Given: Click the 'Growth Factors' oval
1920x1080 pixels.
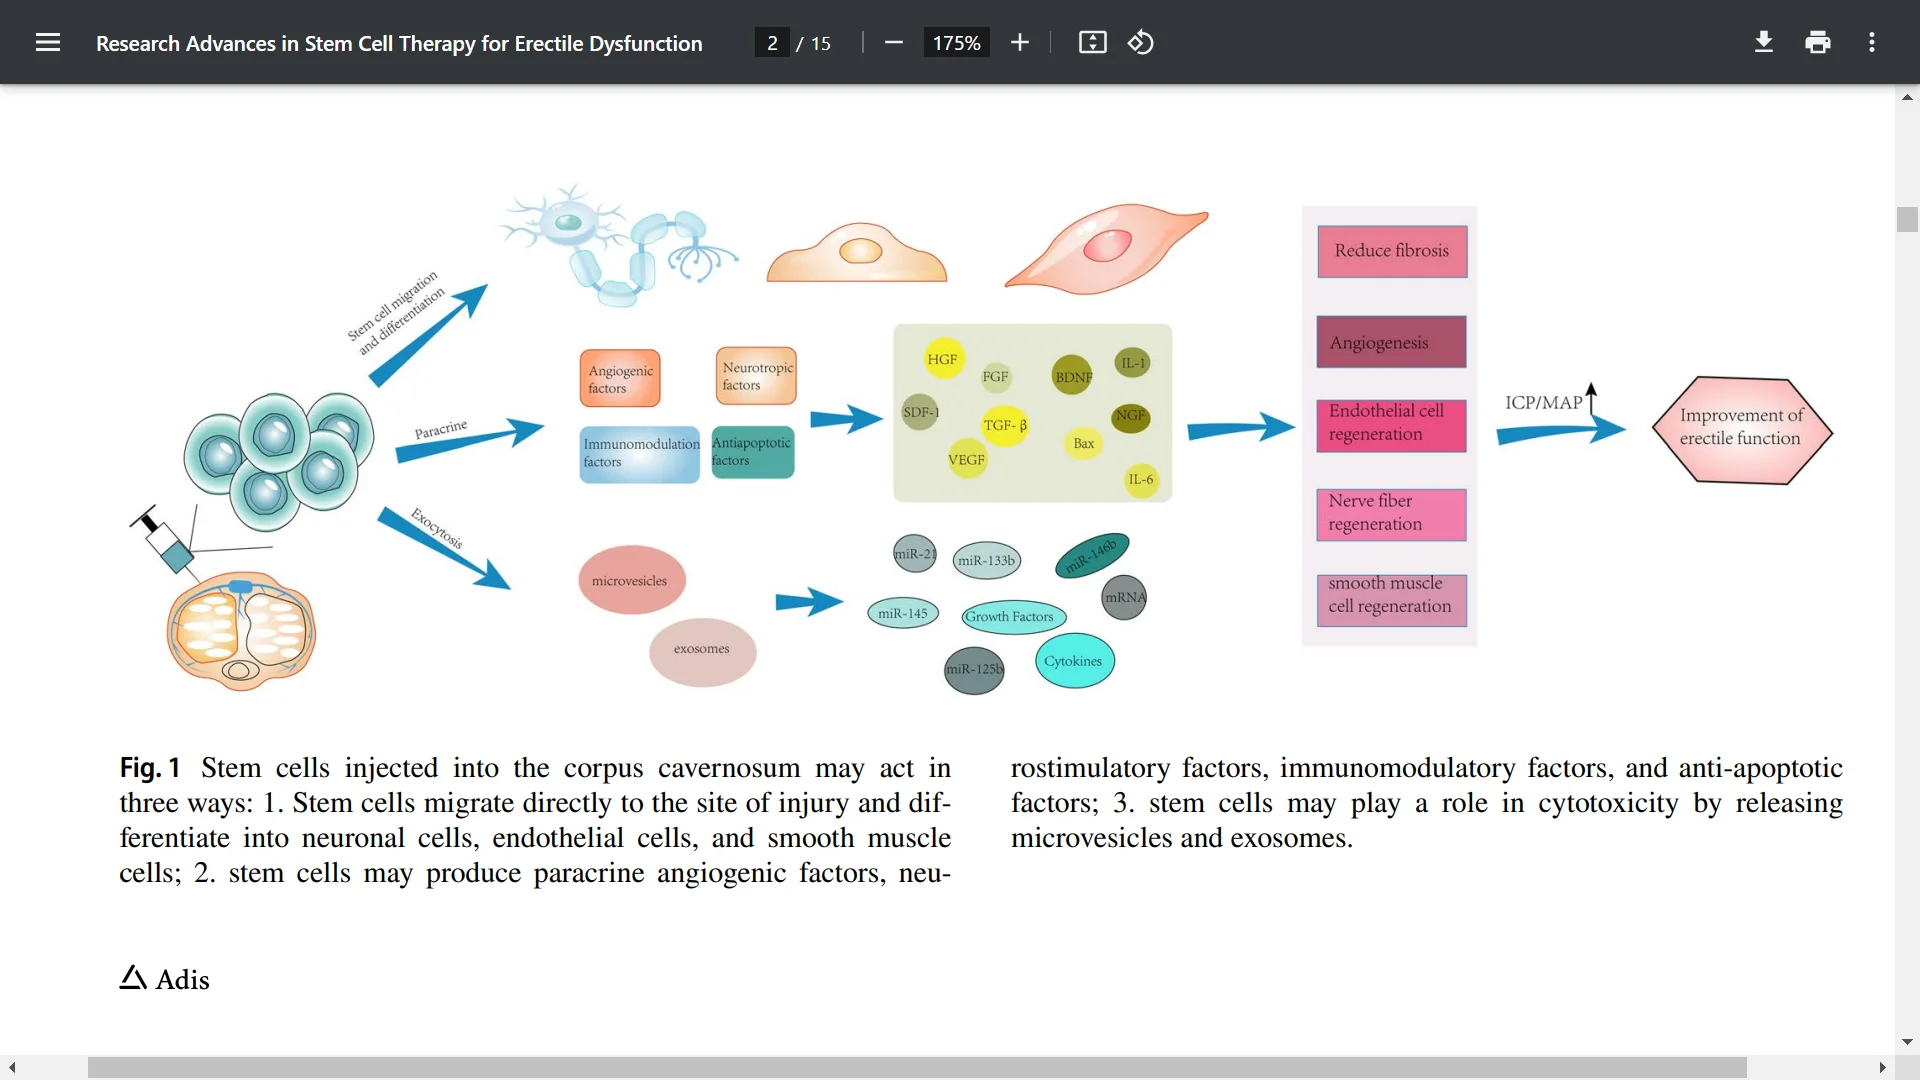Looking at the screenshot, I should 1013,616.
